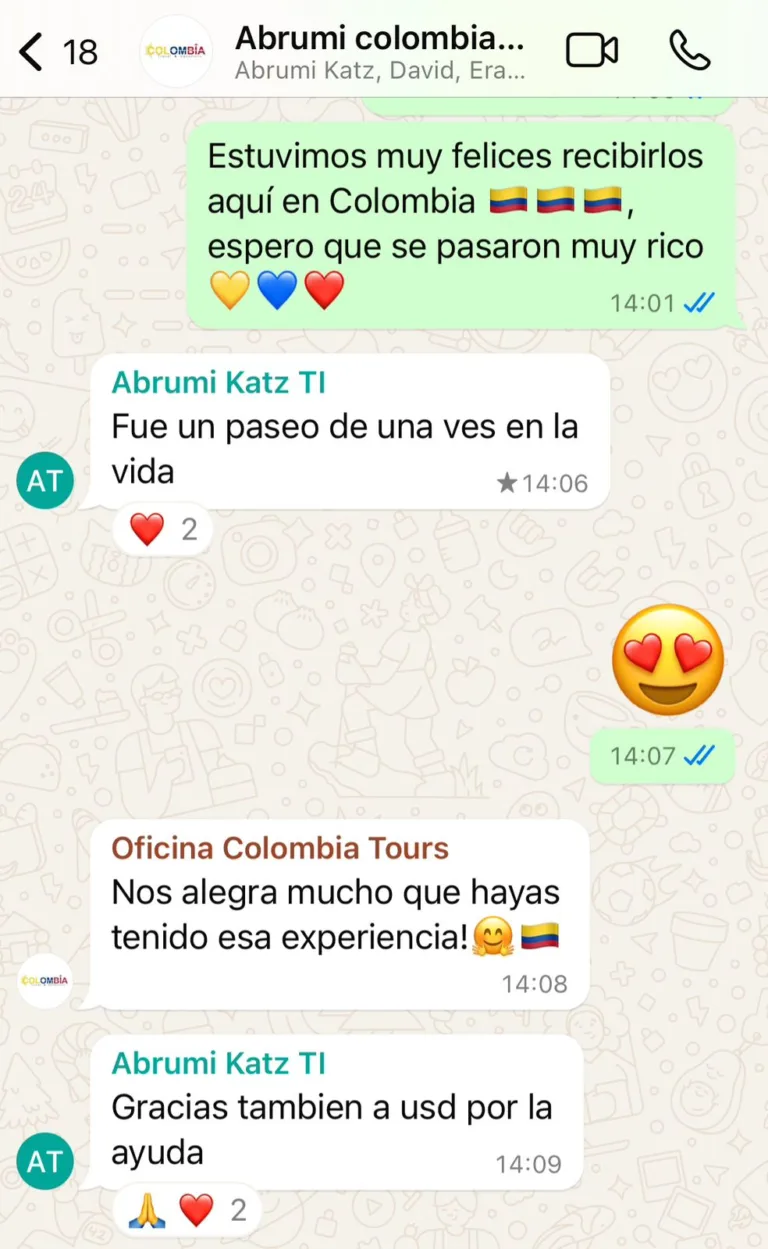
Task: Select the 'Nos alegra mucho' message bubble
Action: click(x=339, y=914)
